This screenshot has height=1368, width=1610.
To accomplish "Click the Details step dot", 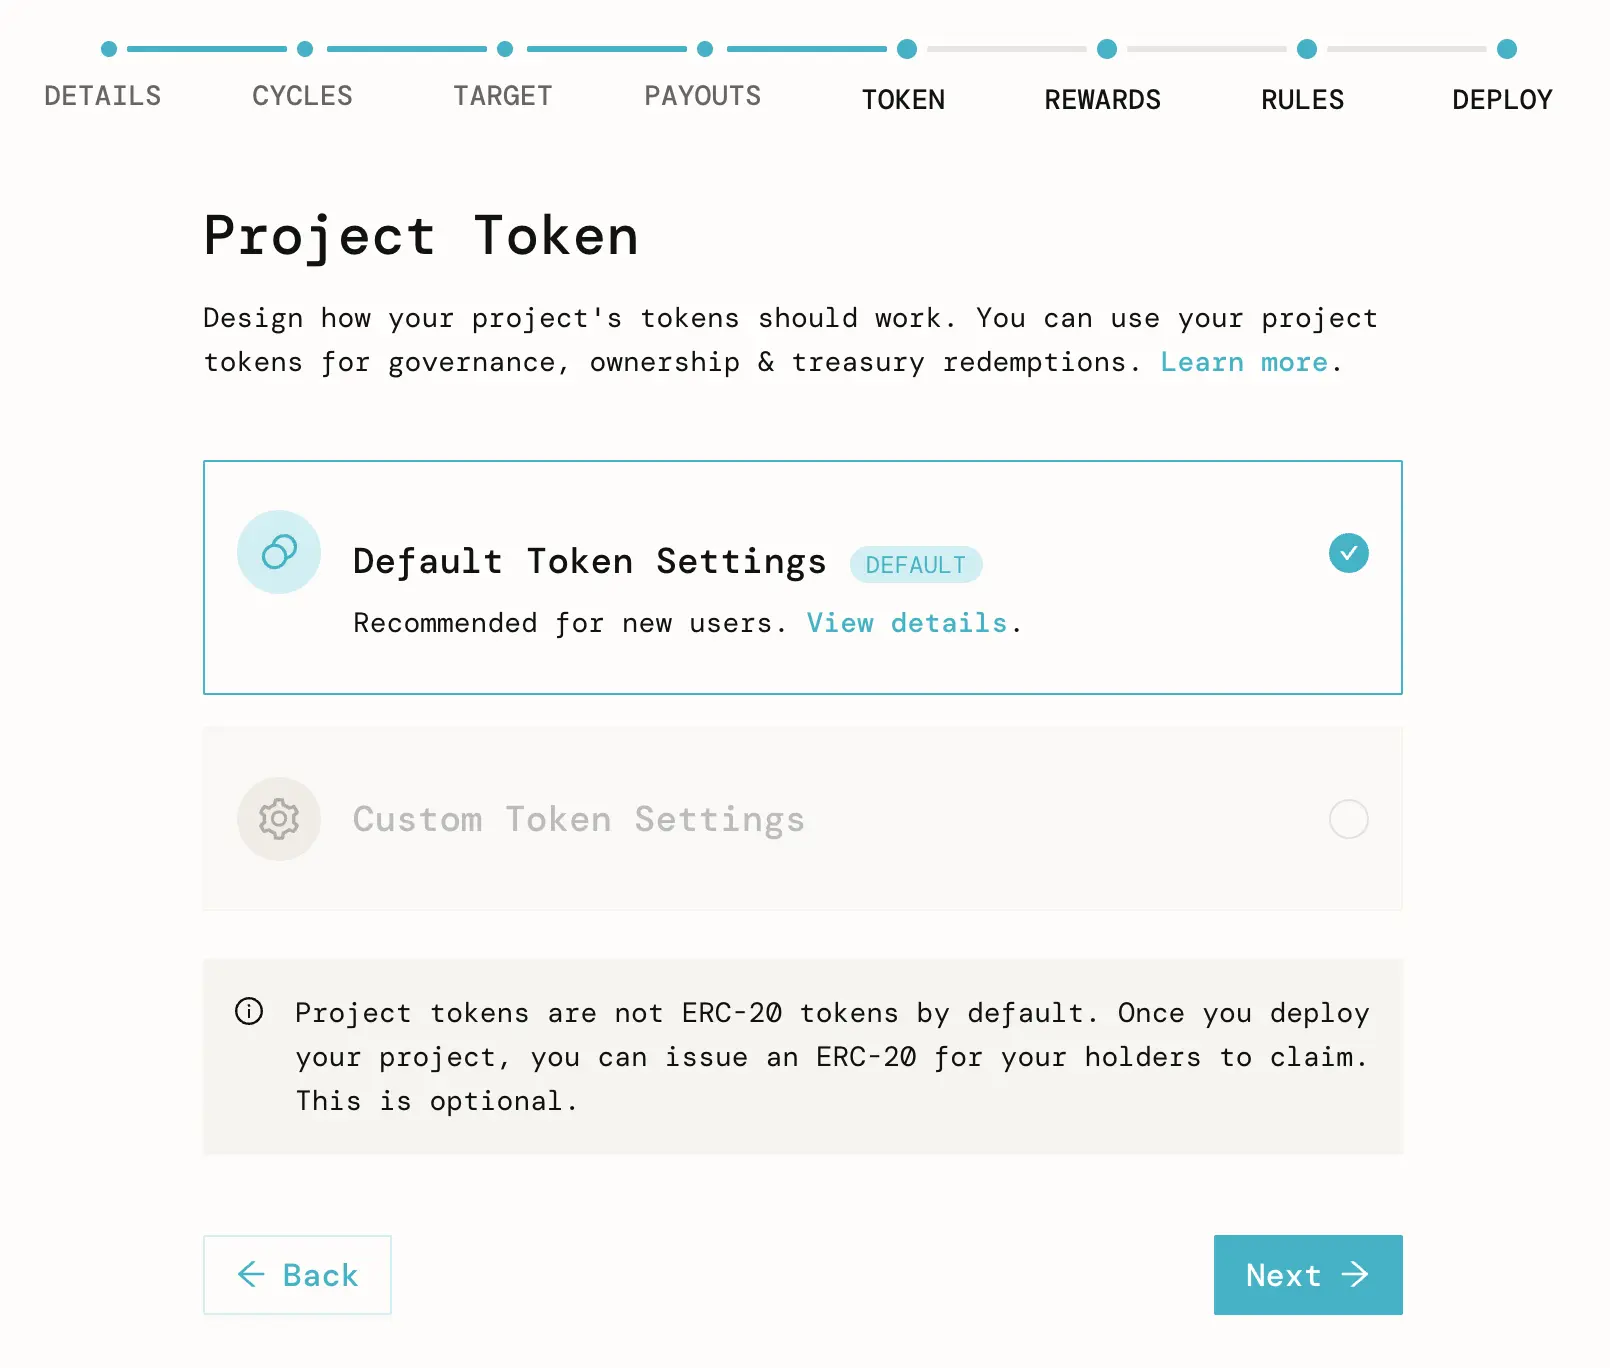I will coord(109,49).
